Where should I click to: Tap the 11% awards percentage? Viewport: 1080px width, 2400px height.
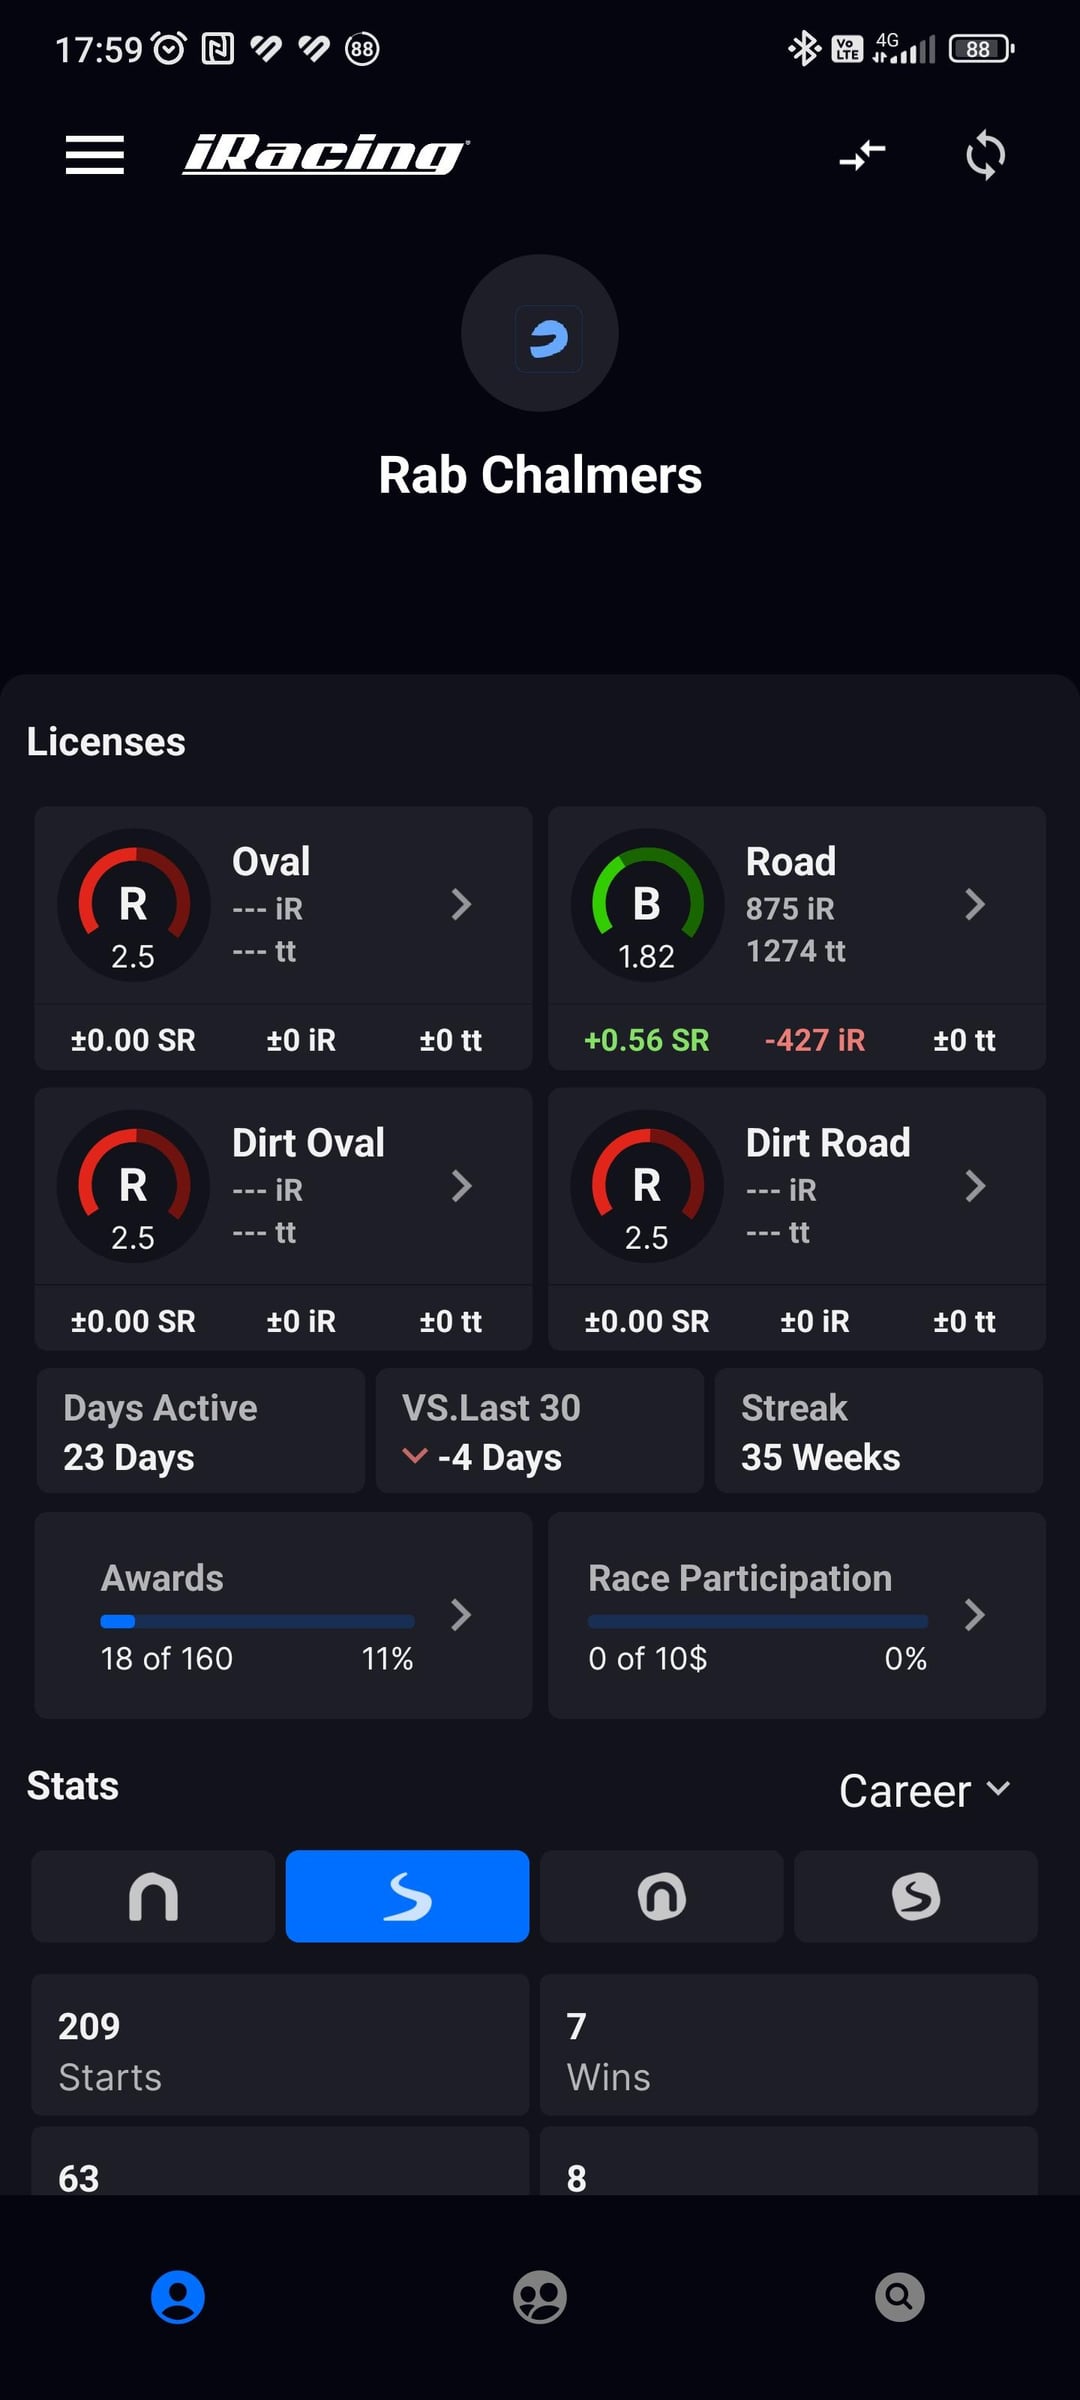point(387,1659)
